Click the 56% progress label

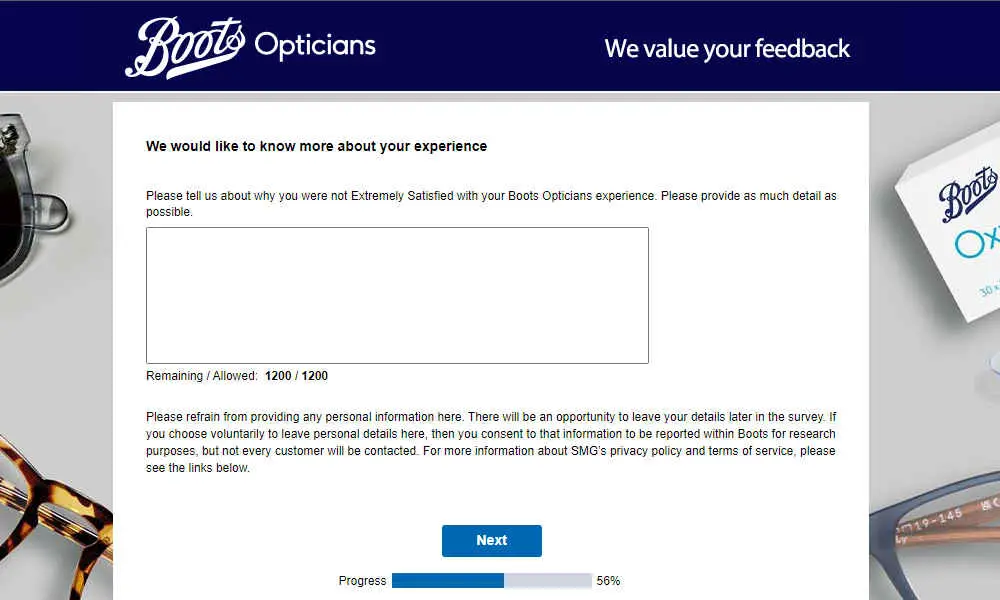(608, 581)
